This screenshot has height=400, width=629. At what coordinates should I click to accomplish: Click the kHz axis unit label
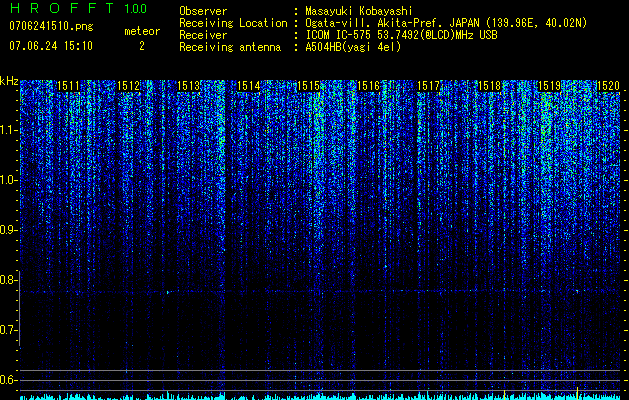click(x=9, y=81)
